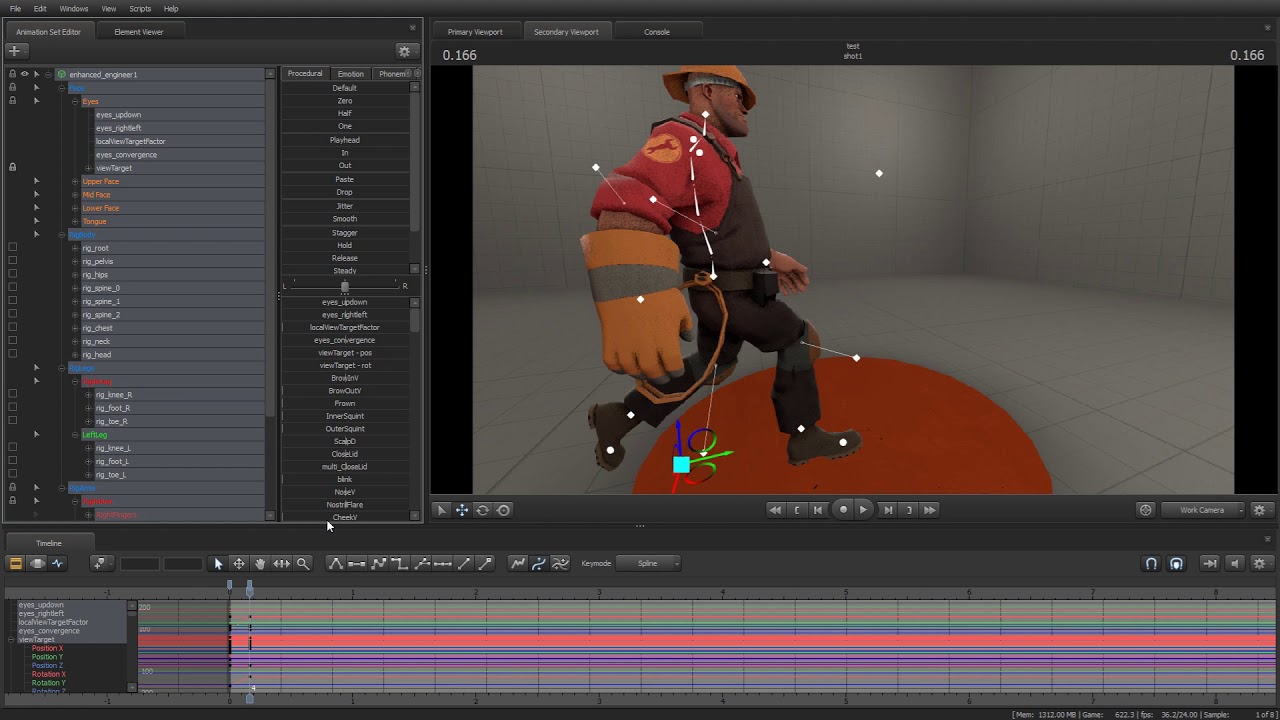Expand the Upper Face group
This screenshot has width=1280, height=720.
75,181
